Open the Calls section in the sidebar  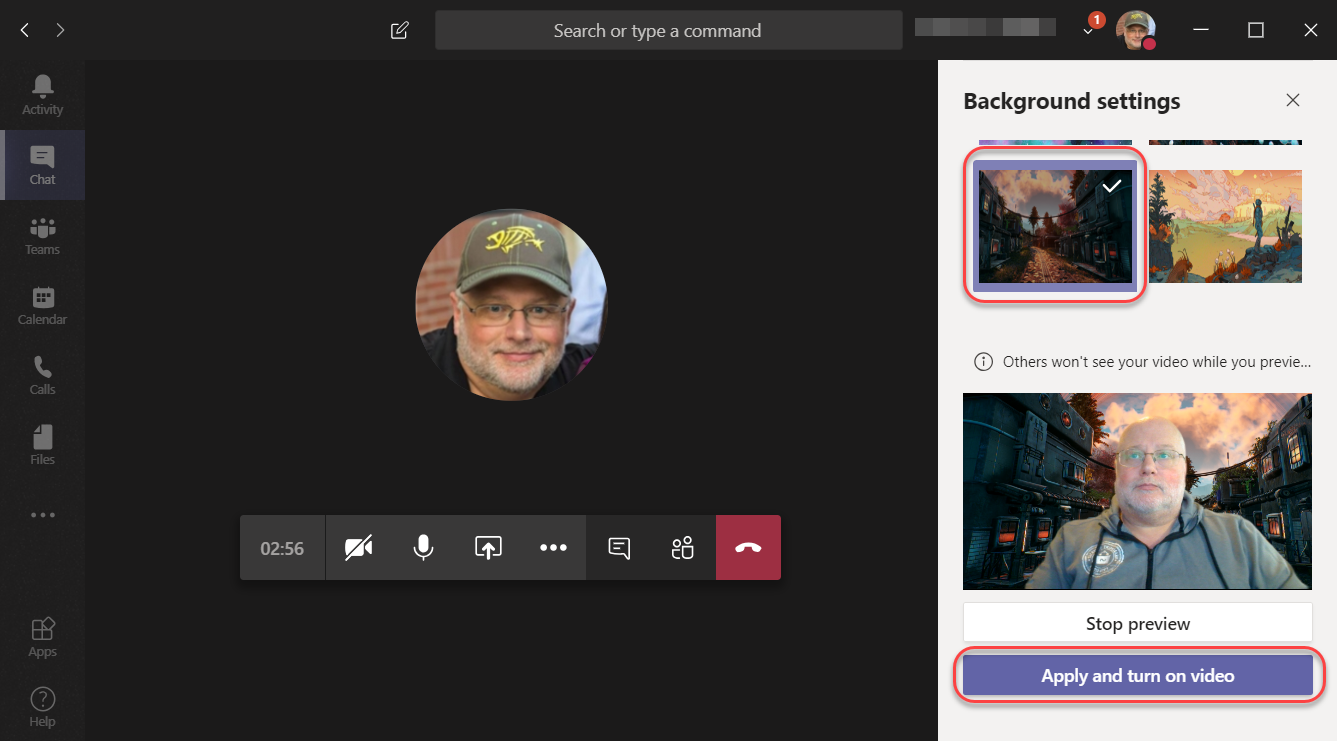pos(42,375)
